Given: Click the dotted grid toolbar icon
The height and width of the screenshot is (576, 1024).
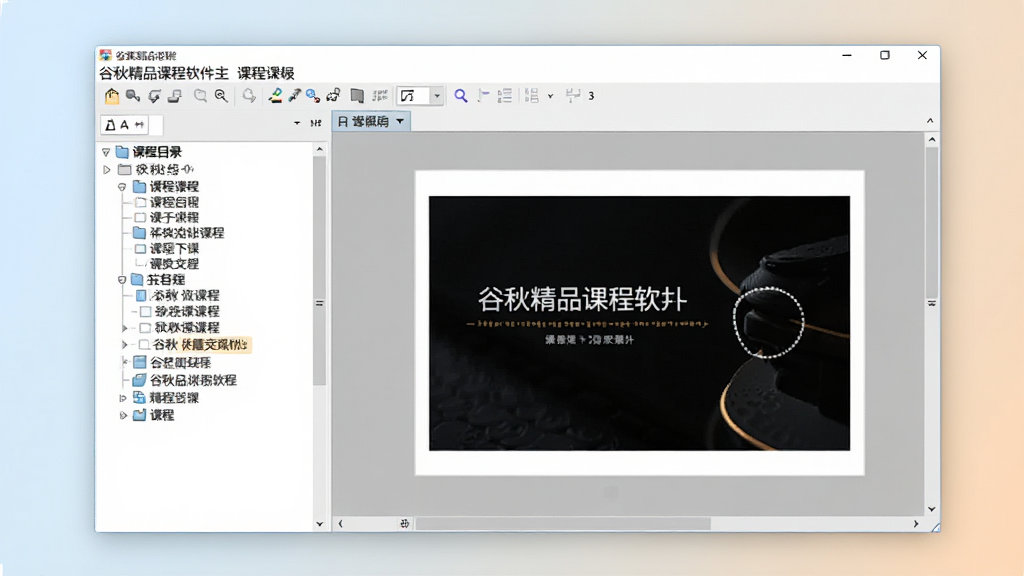Looking at the screenshot, I should (x=380, y=96).
